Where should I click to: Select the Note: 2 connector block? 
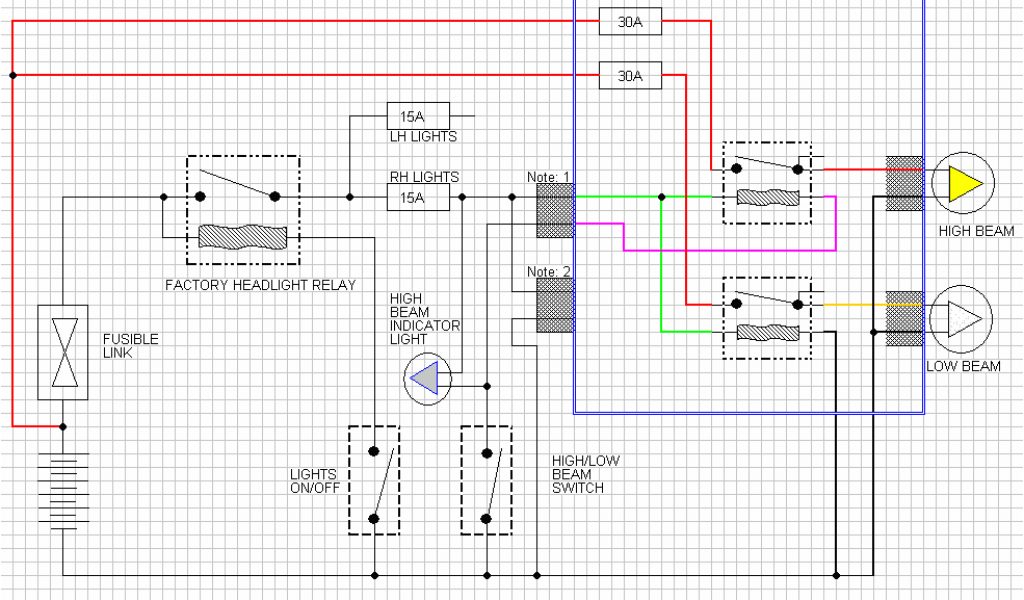click(x=555, y=305)
